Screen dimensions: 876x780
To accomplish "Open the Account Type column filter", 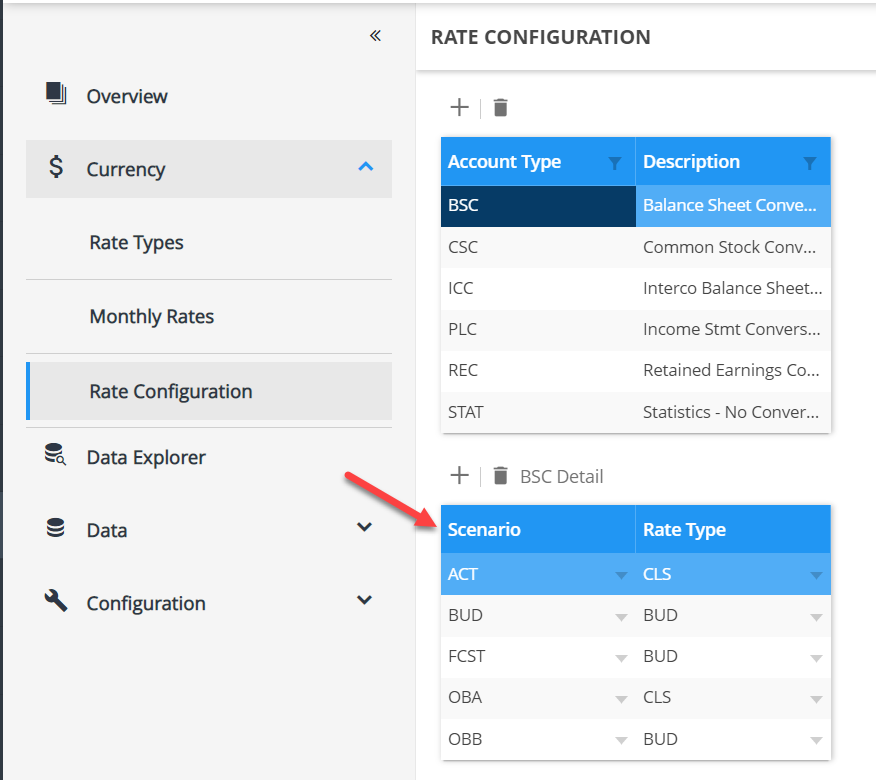I will pos(615,163).
